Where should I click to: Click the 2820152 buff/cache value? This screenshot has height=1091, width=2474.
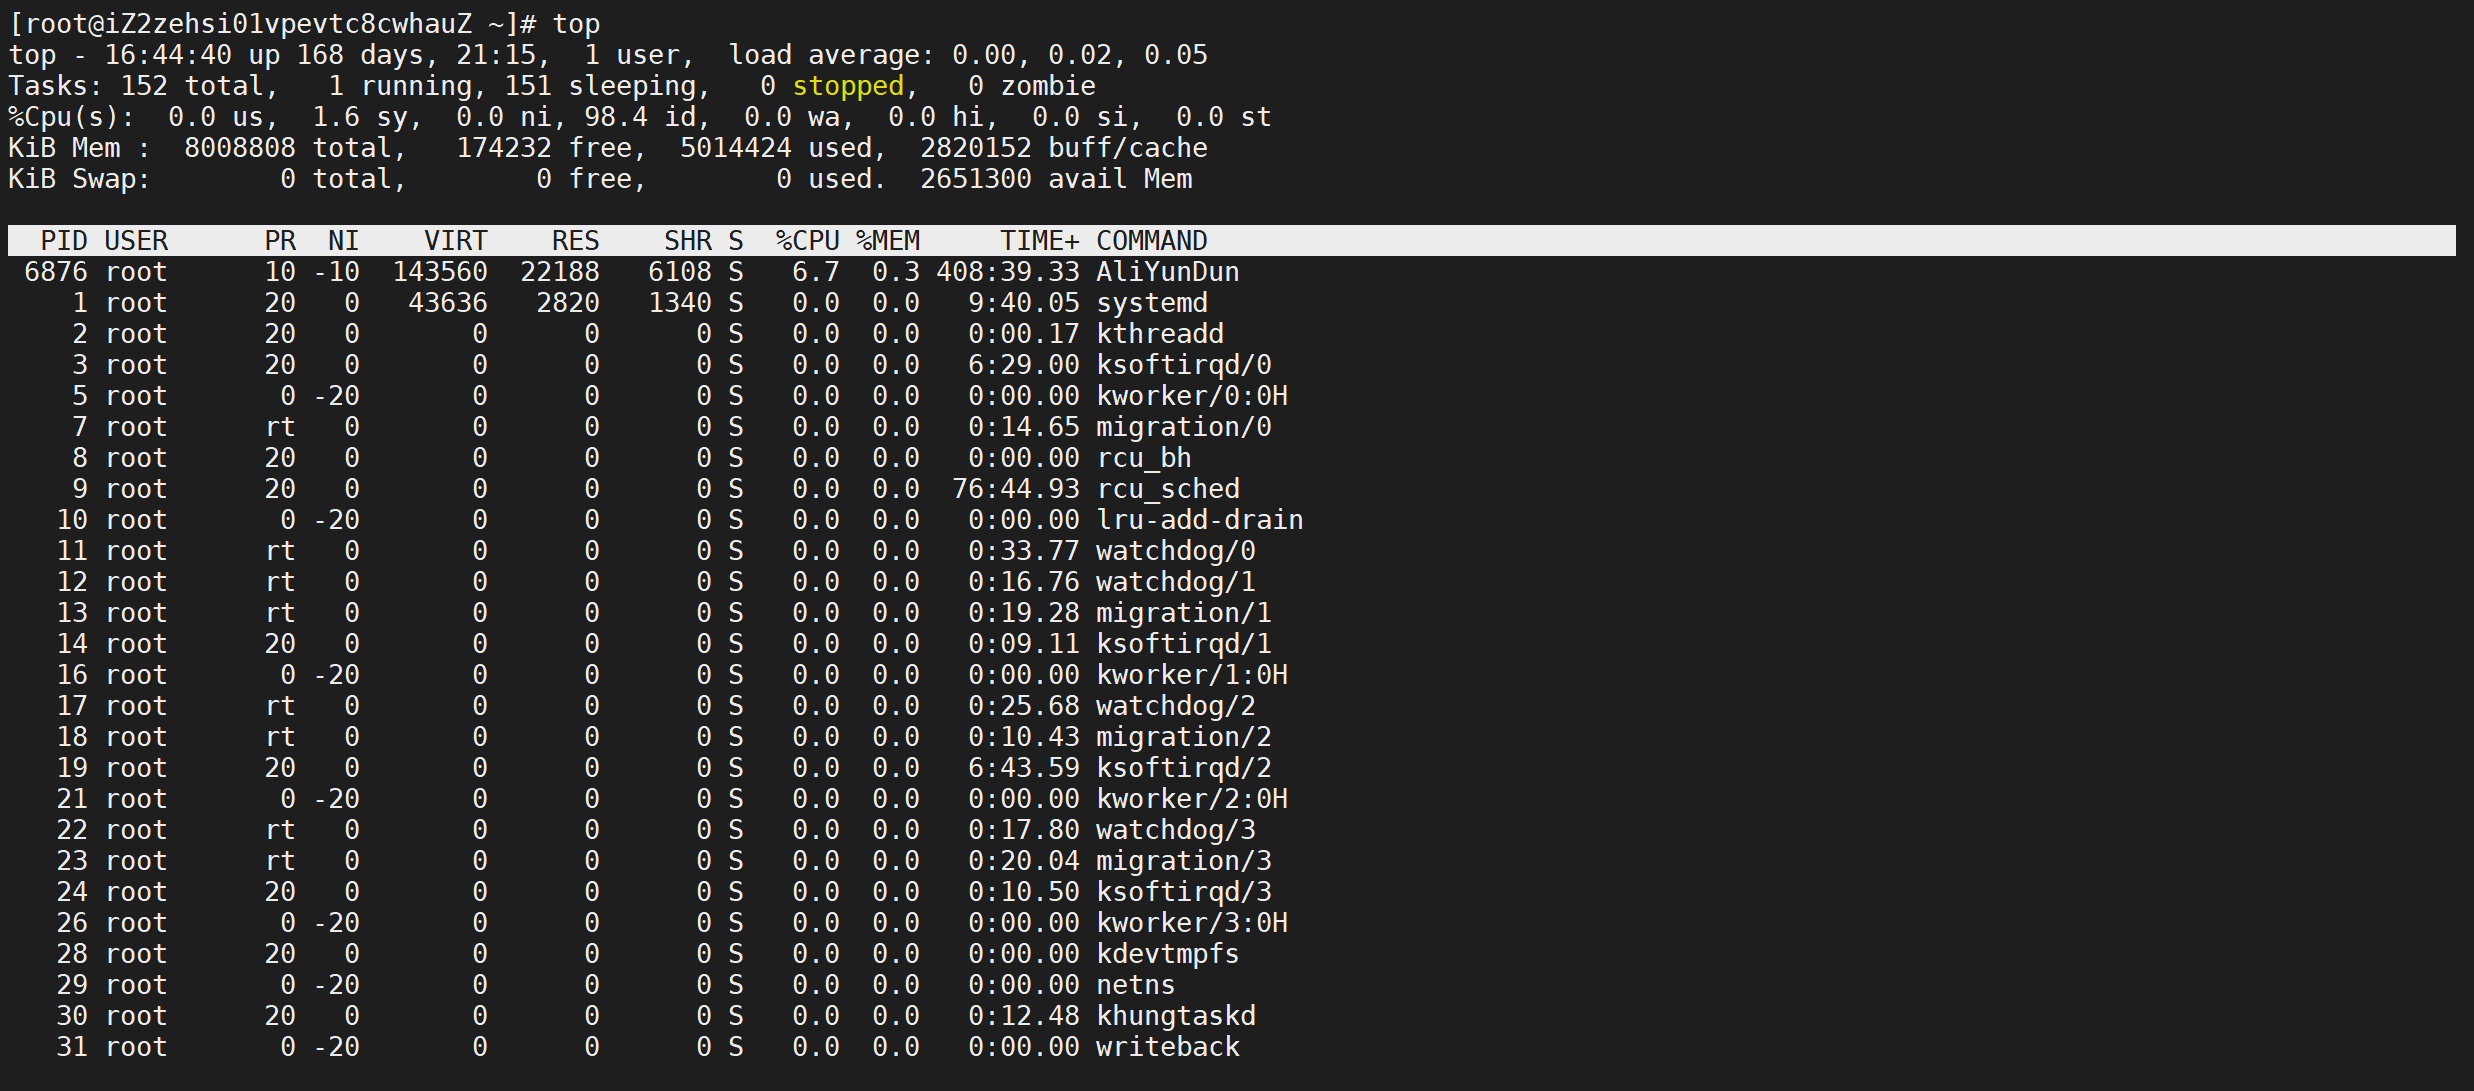(x=976, y=148)
